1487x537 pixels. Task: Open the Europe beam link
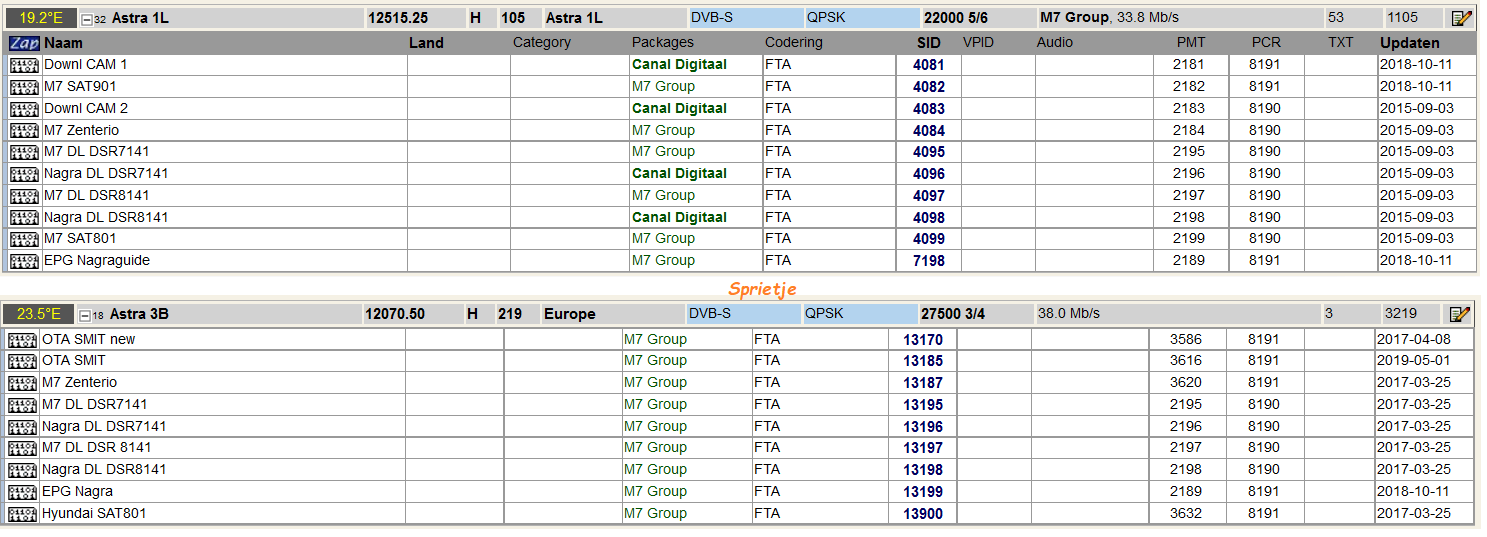click(x=569, y=314)
